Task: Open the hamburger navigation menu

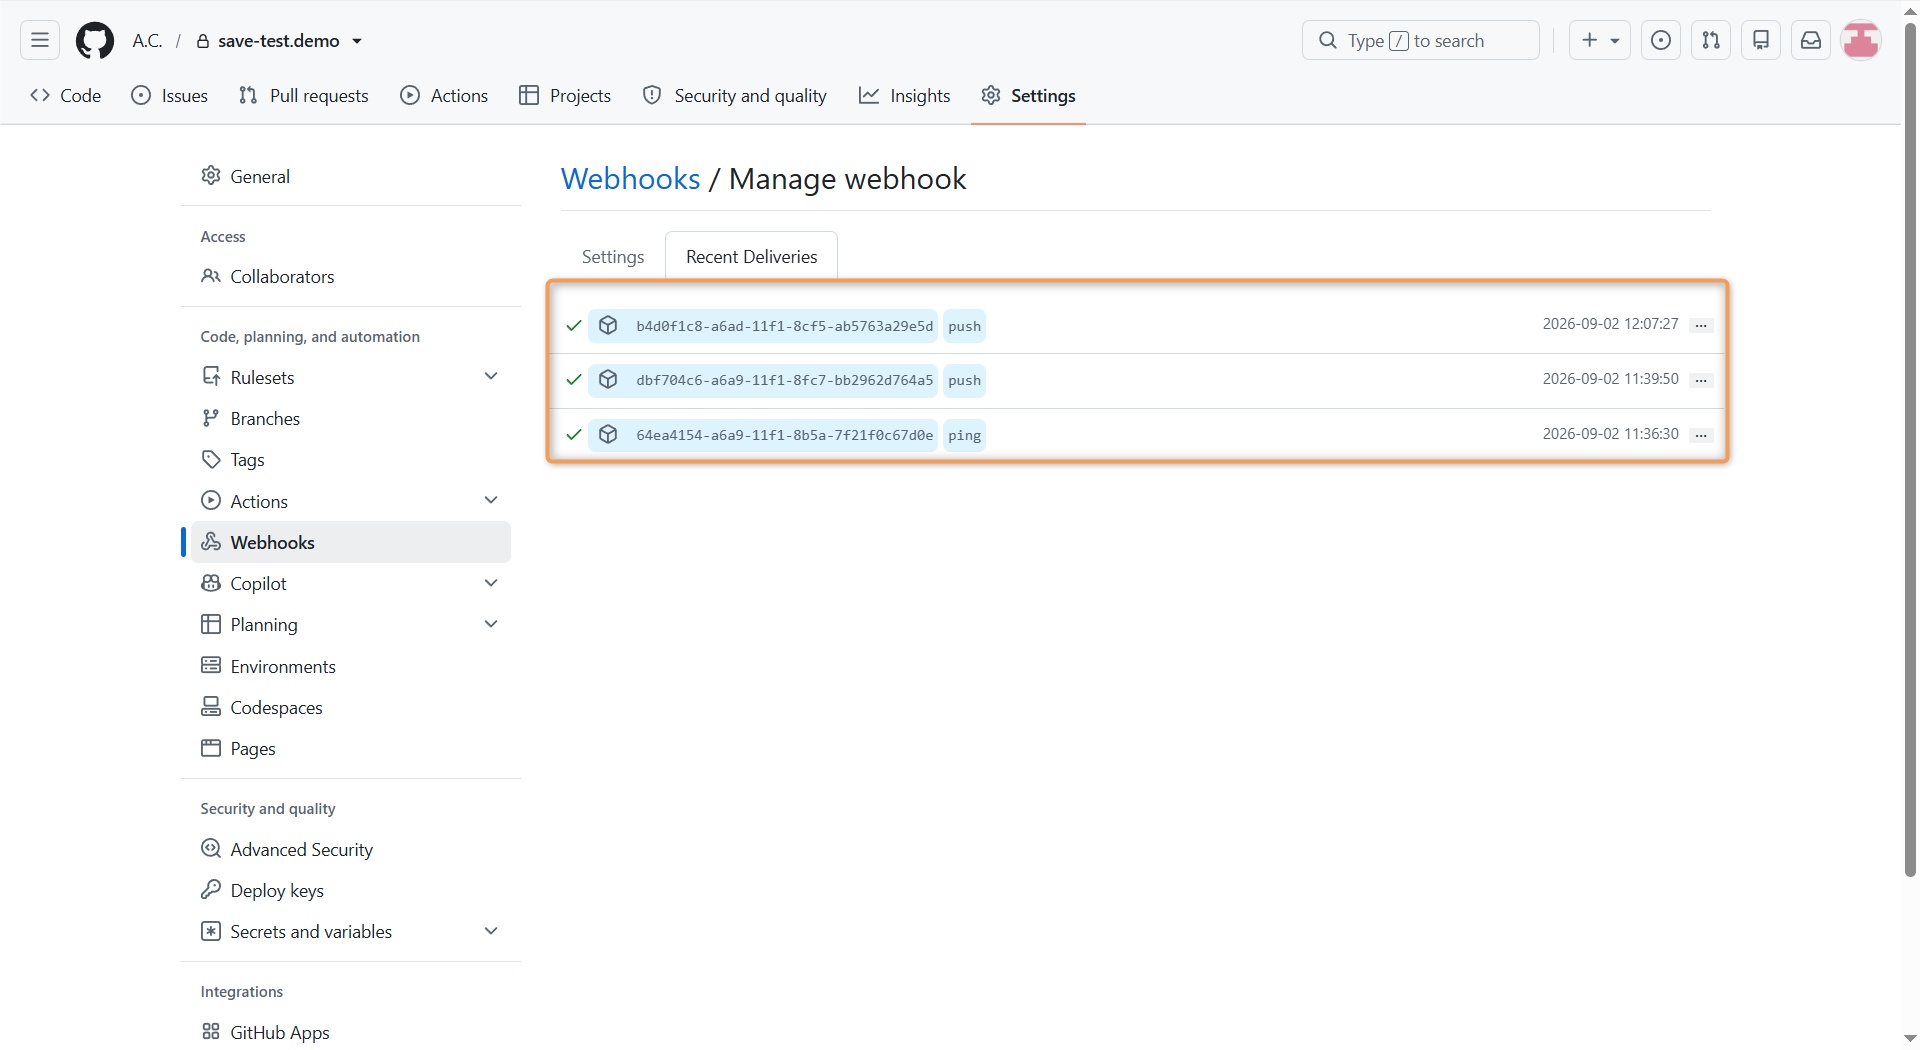Action: (x=40, y=40)
